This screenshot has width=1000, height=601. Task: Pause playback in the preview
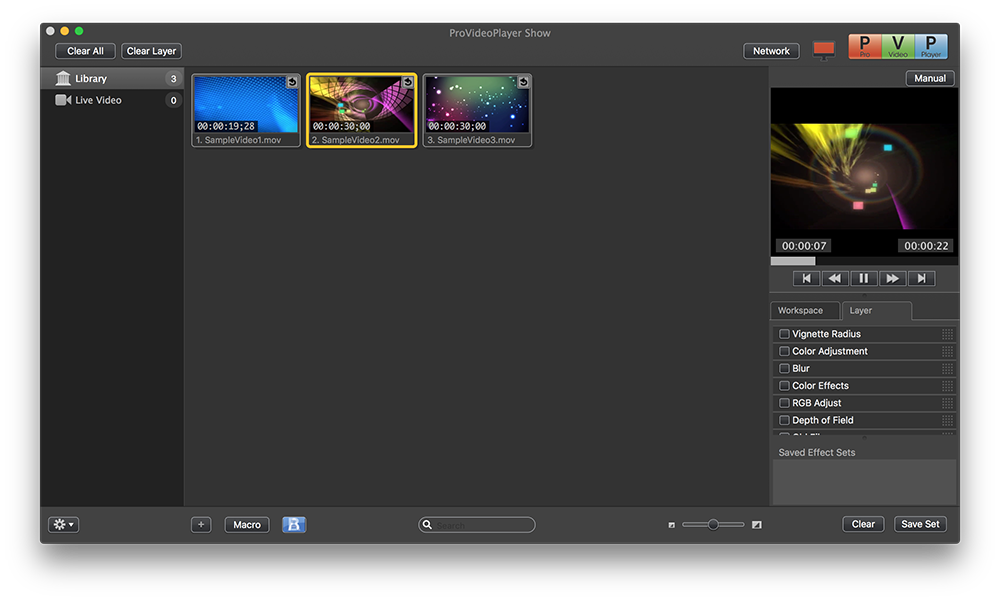863,278
